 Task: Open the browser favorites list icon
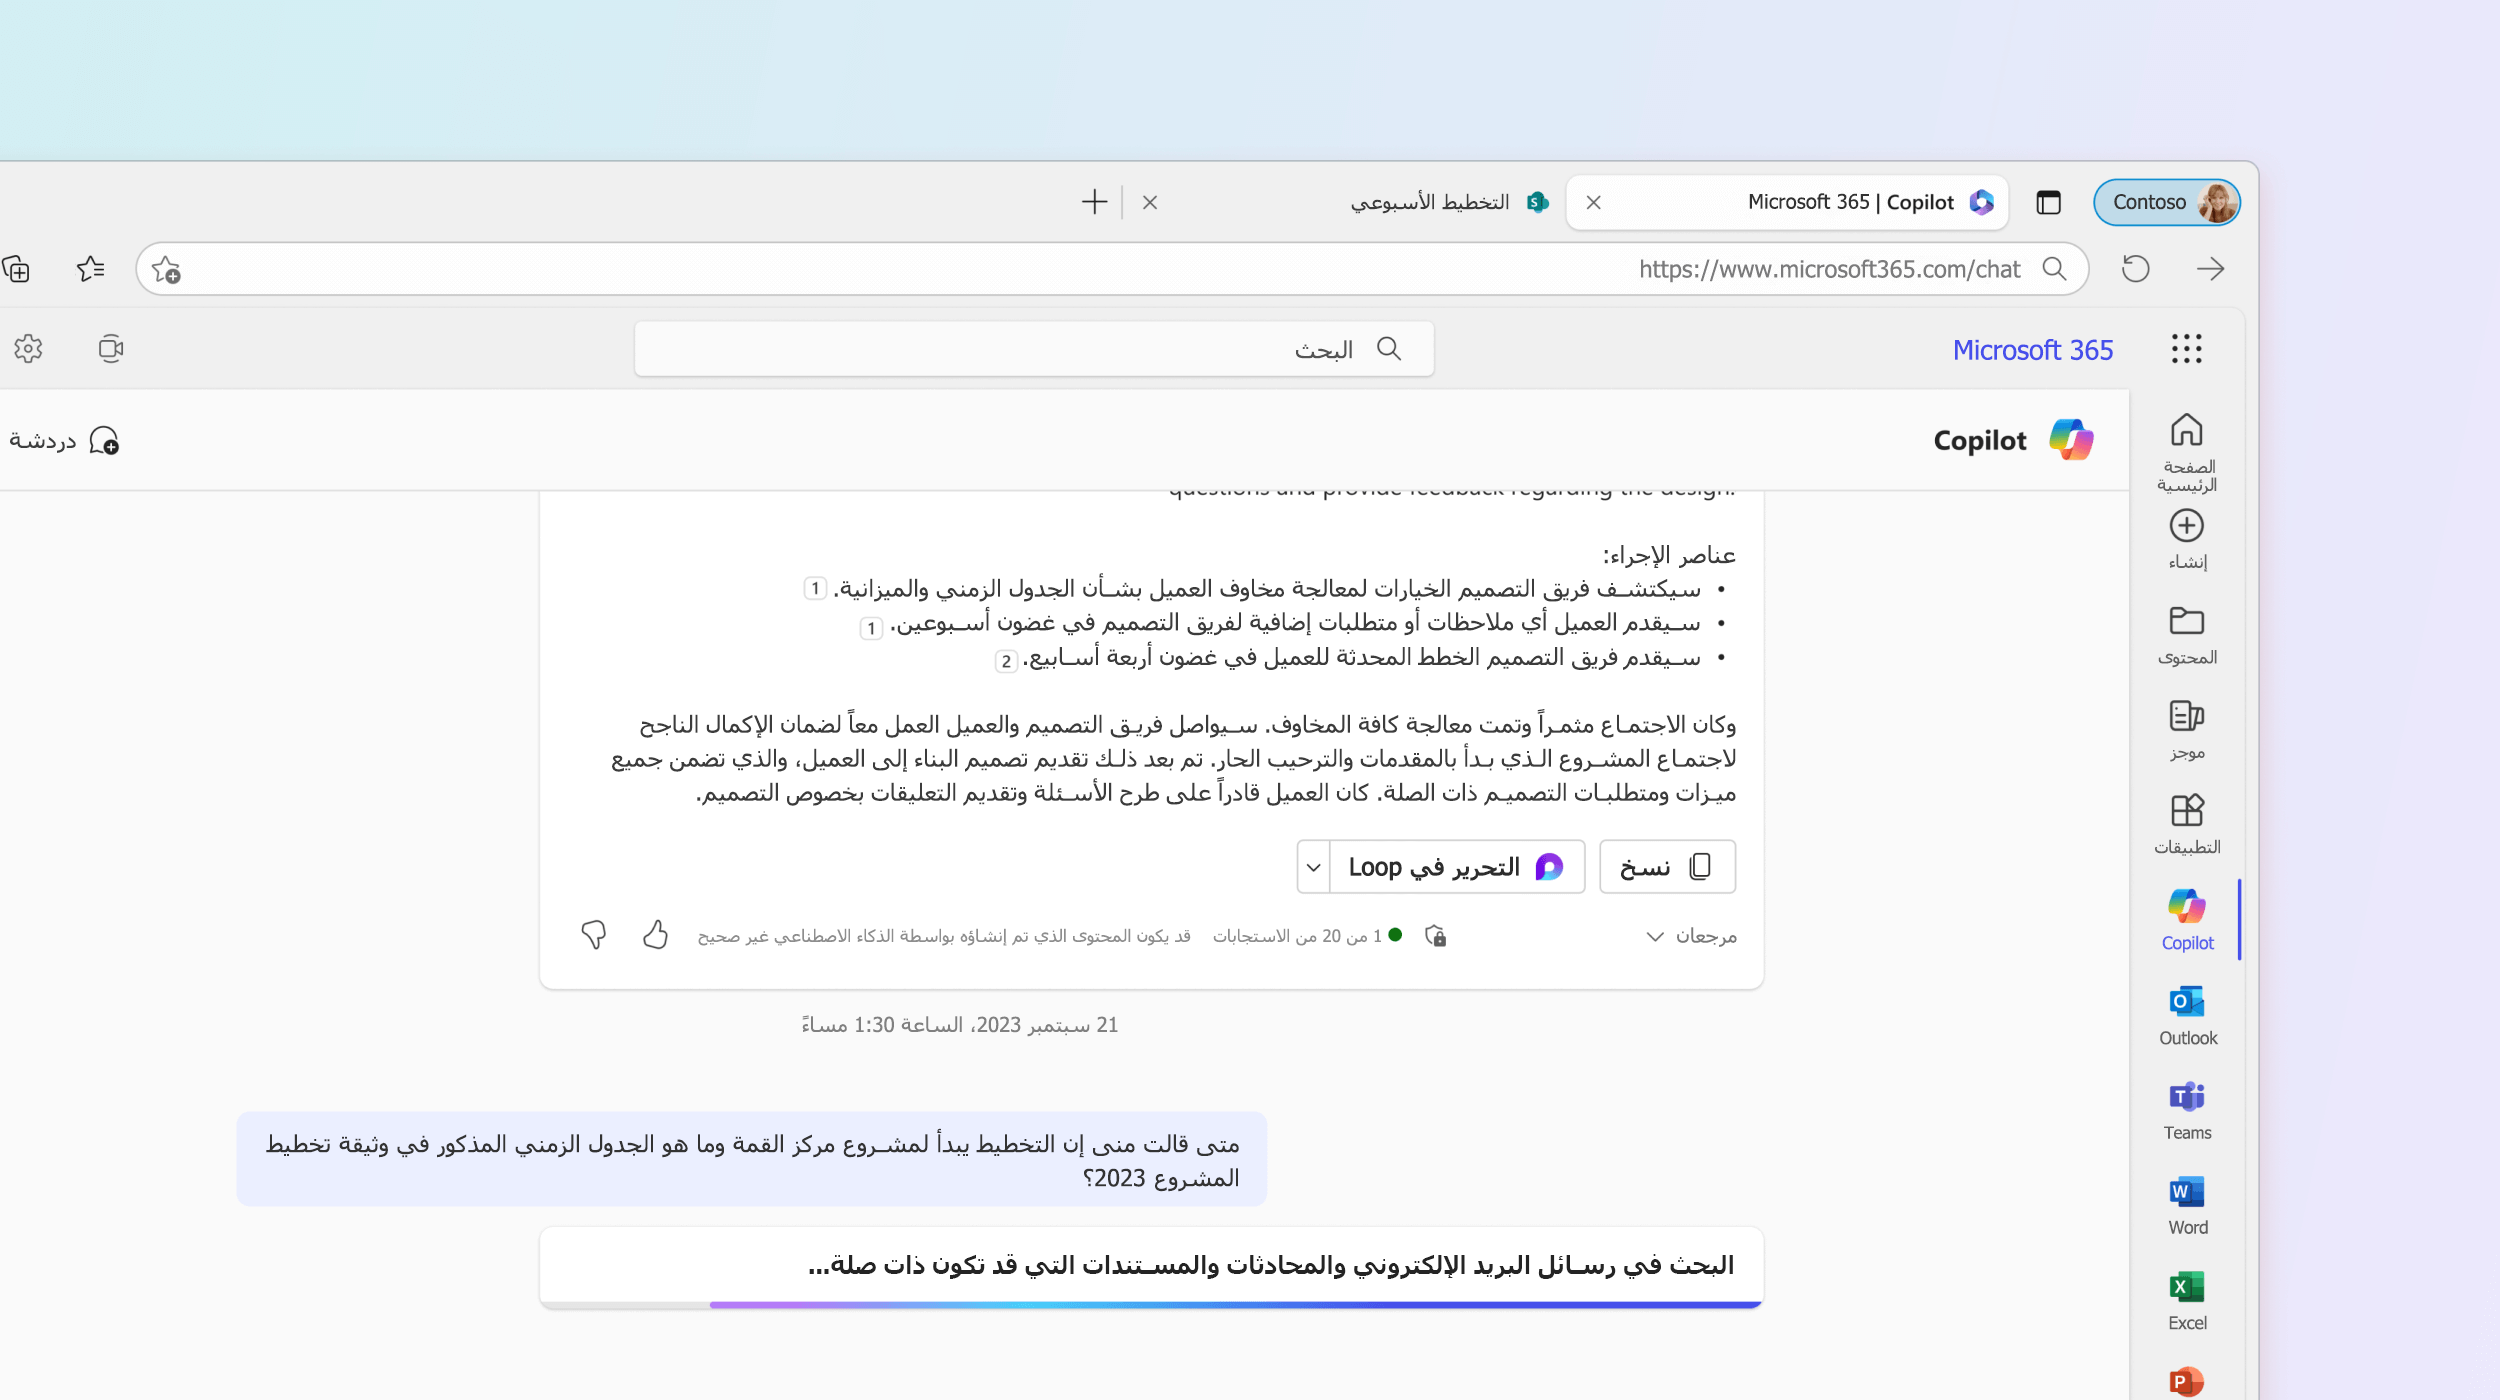coord(91,269)
